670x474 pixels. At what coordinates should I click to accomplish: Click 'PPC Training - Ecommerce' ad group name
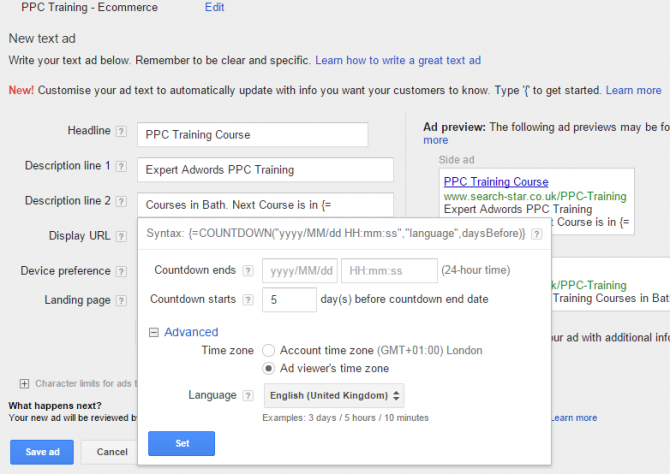[89, 7]
